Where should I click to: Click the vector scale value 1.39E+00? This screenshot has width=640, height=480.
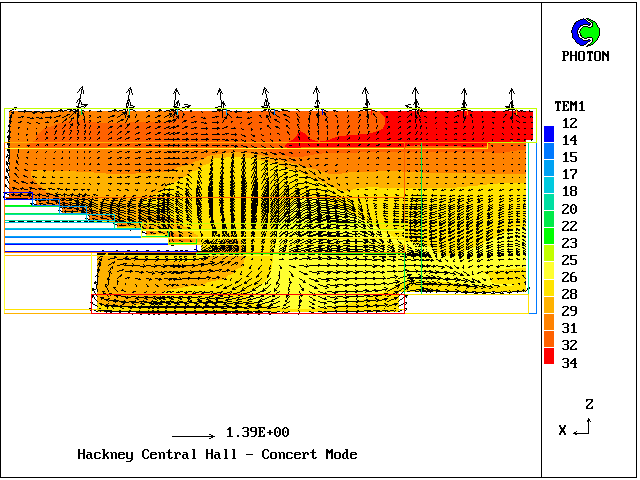point(257,433)
